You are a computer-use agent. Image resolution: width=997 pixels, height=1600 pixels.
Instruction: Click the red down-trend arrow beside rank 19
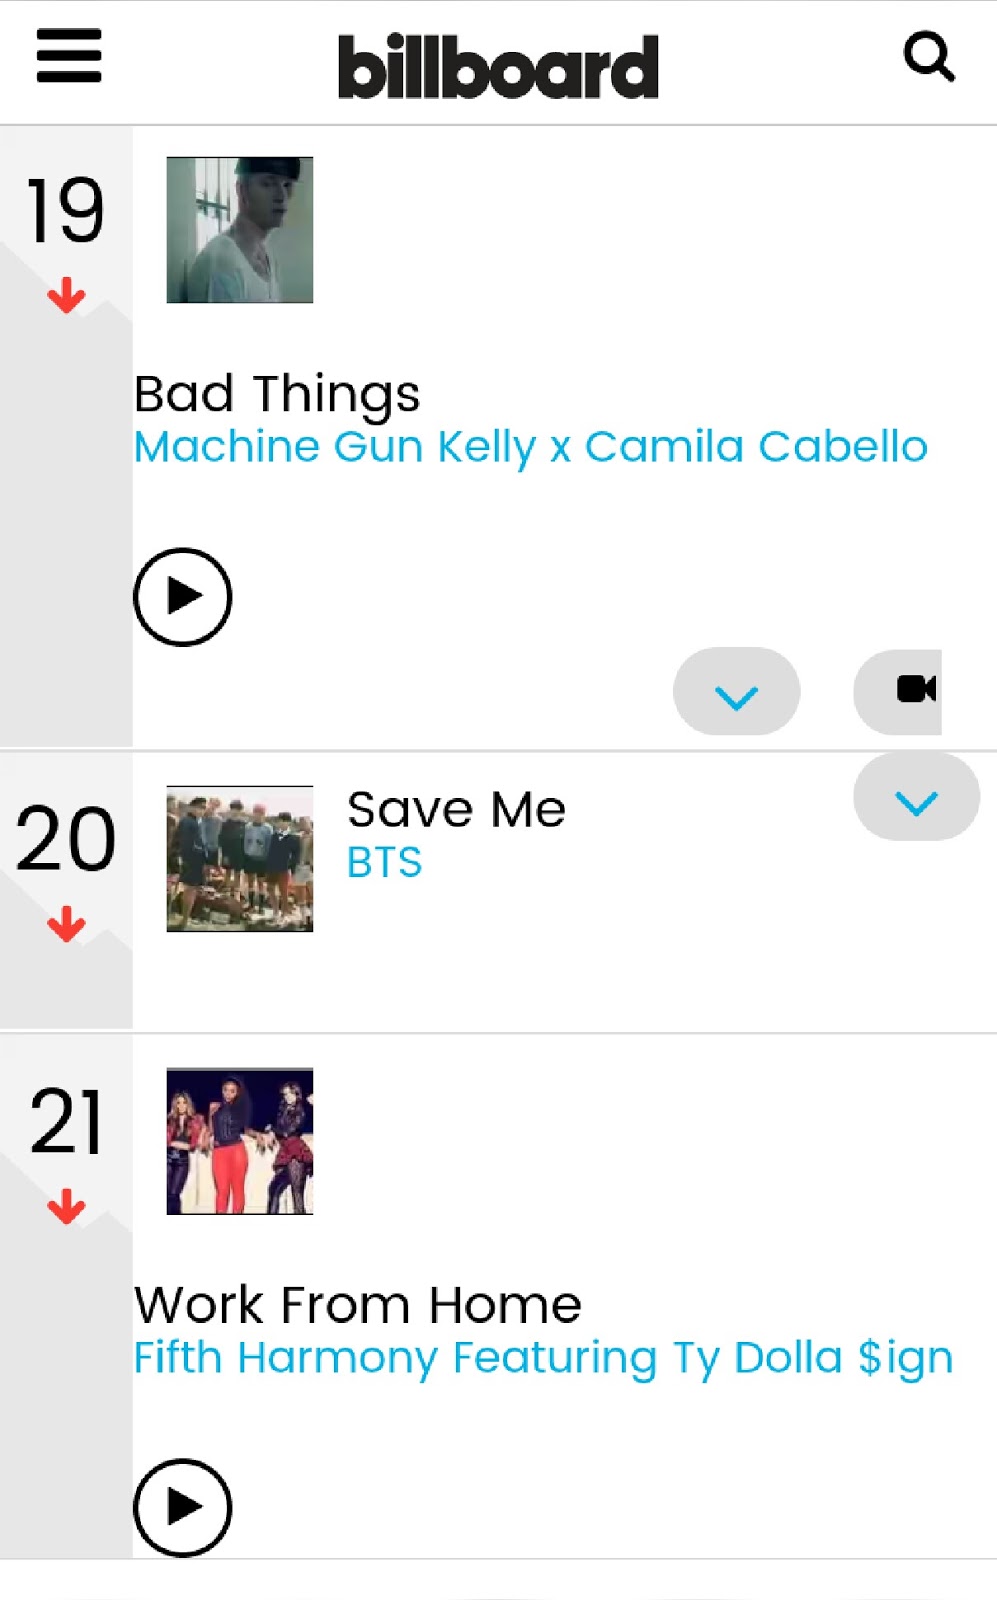[66, 294]
